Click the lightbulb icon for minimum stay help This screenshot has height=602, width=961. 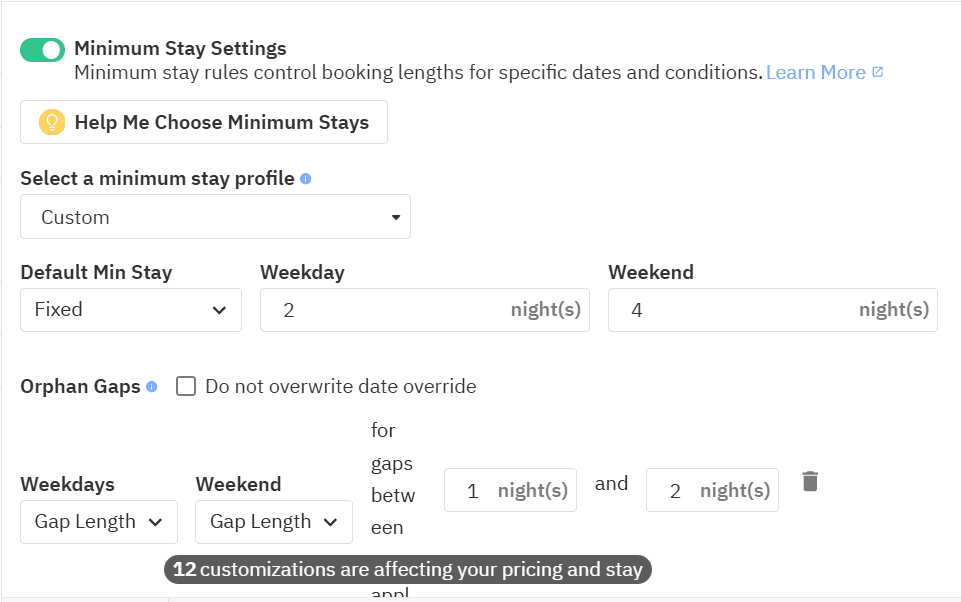[51, 122]
